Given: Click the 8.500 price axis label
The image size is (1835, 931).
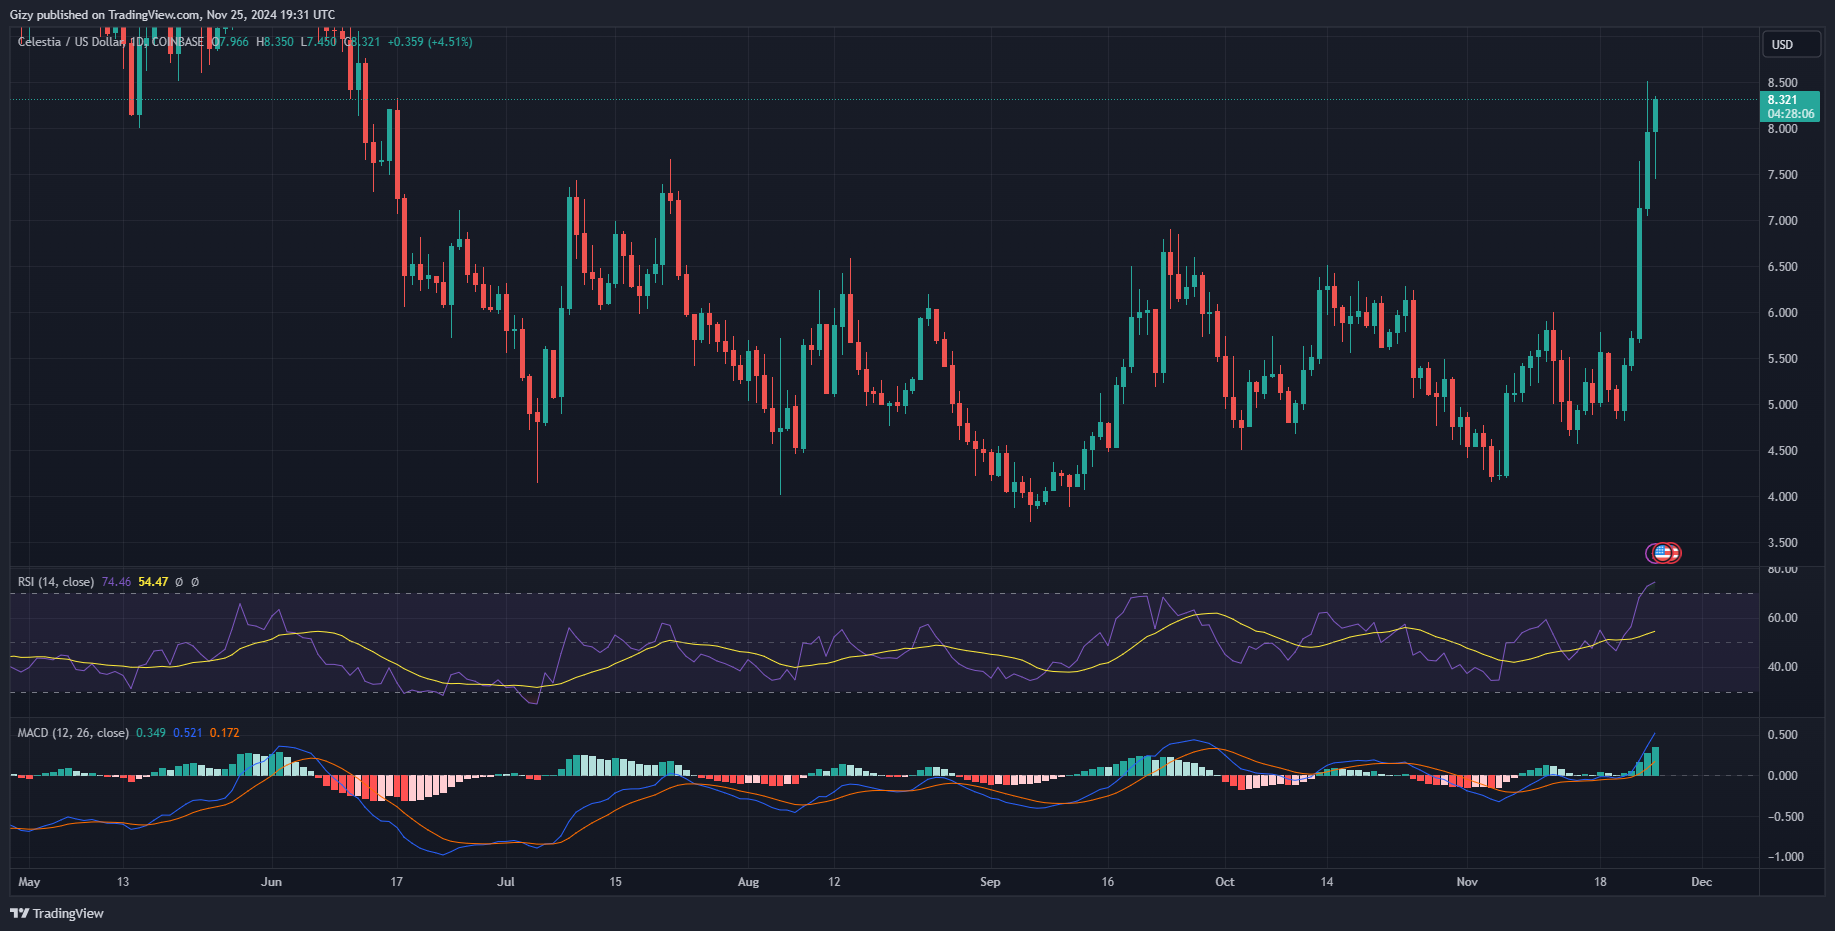Looking at the screenshot, I should tap(1782, 83).
